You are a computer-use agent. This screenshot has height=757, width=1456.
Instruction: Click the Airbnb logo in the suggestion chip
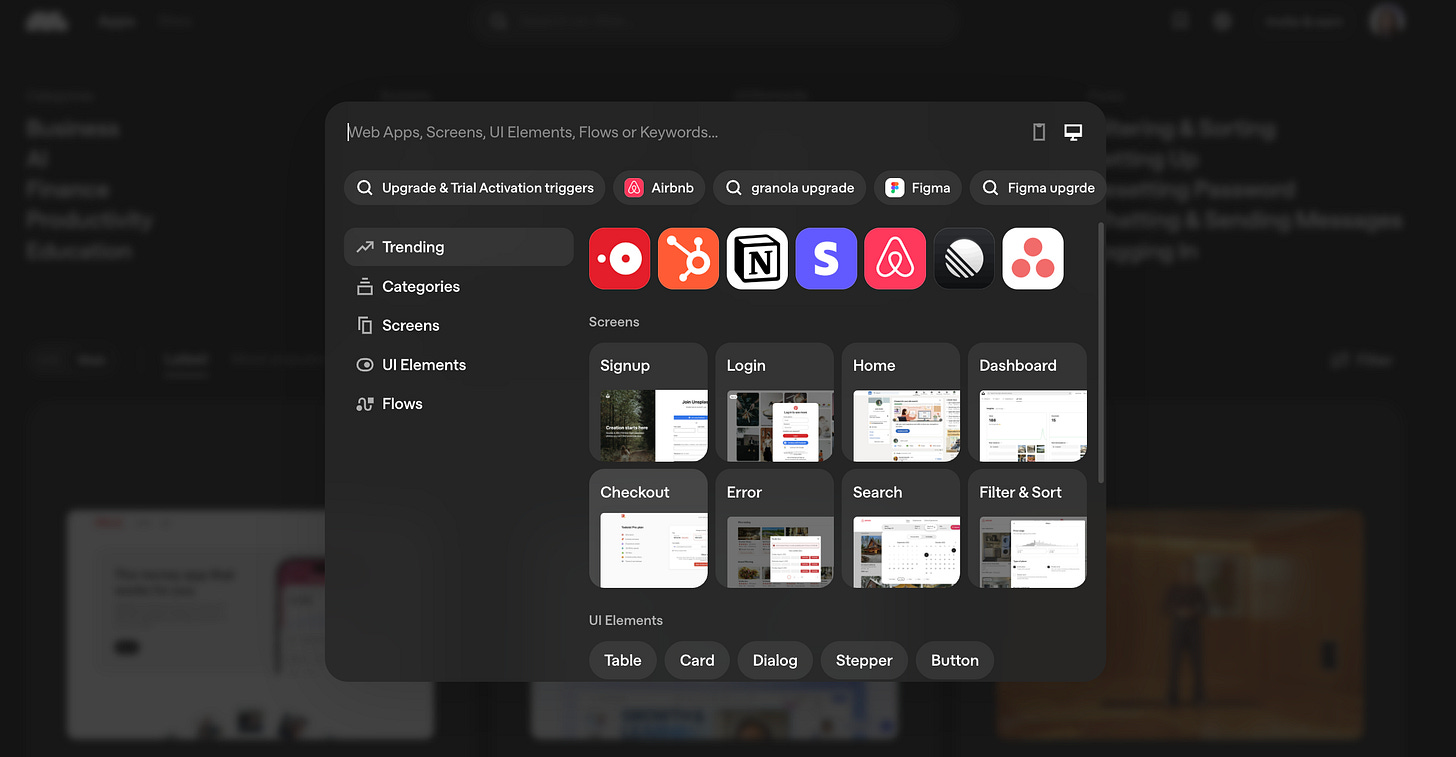click(634, 188)
